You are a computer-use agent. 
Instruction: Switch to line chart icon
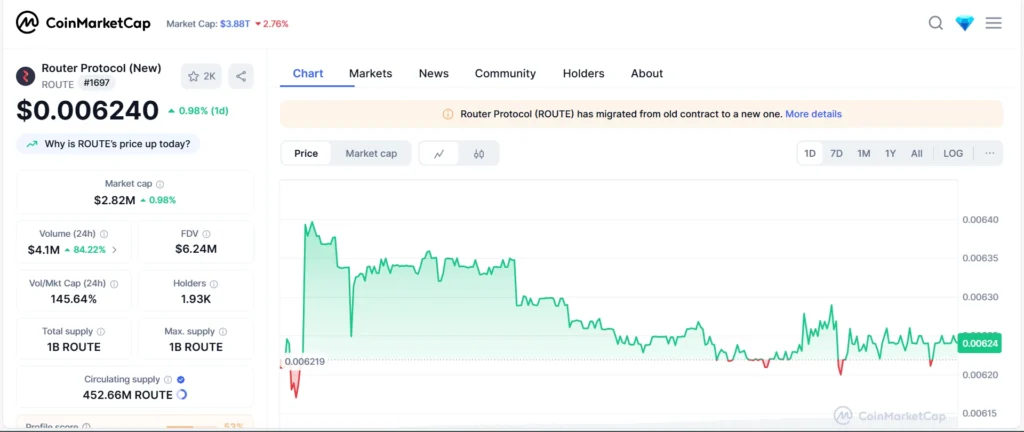(439, 154)
